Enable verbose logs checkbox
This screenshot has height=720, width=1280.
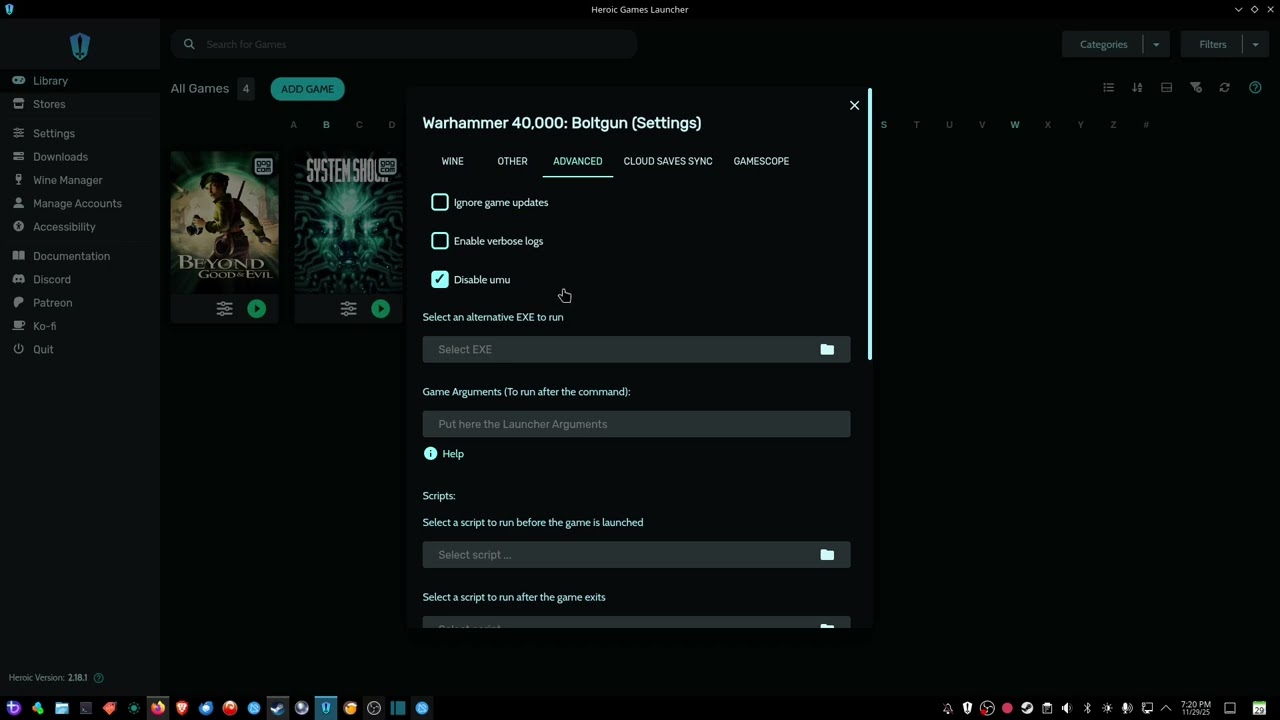pos(440,241)
